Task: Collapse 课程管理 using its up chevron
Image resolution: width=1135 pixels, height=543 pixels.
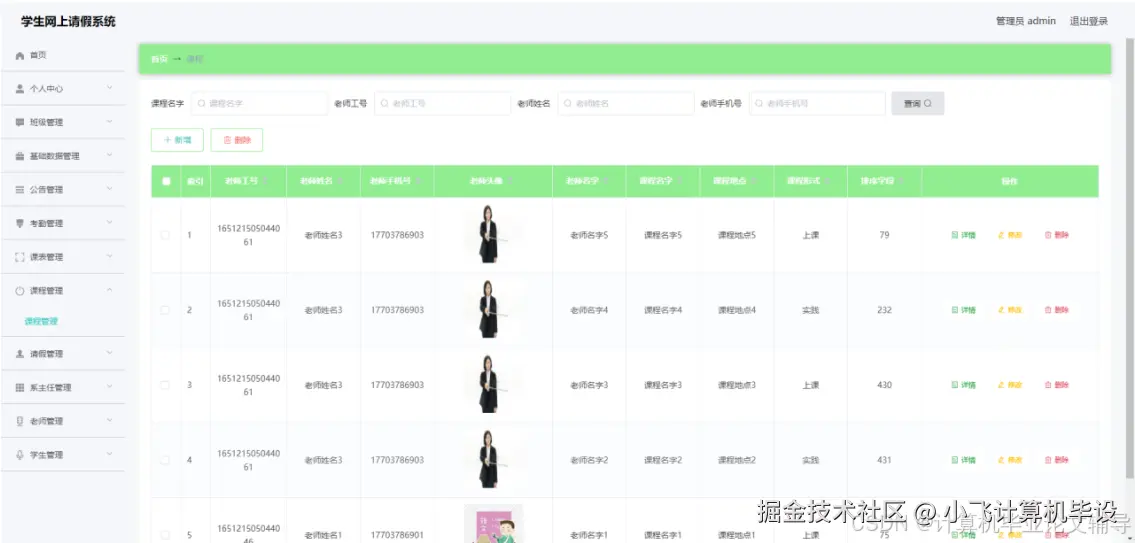Action: click(109, 290)
